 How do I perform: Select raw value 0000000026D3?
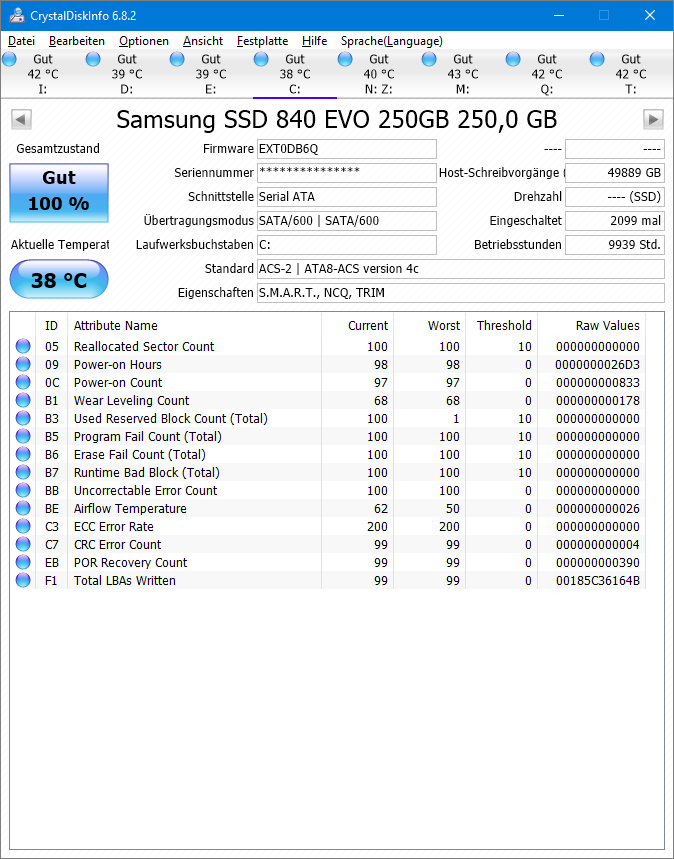(597, 364)
